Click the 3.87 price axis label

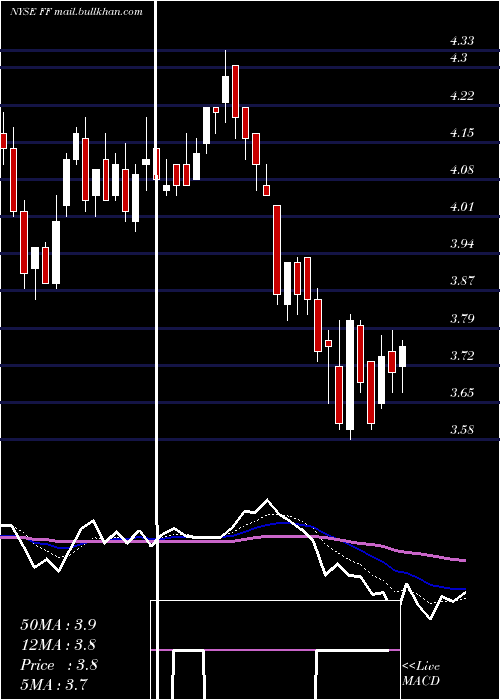462,281
